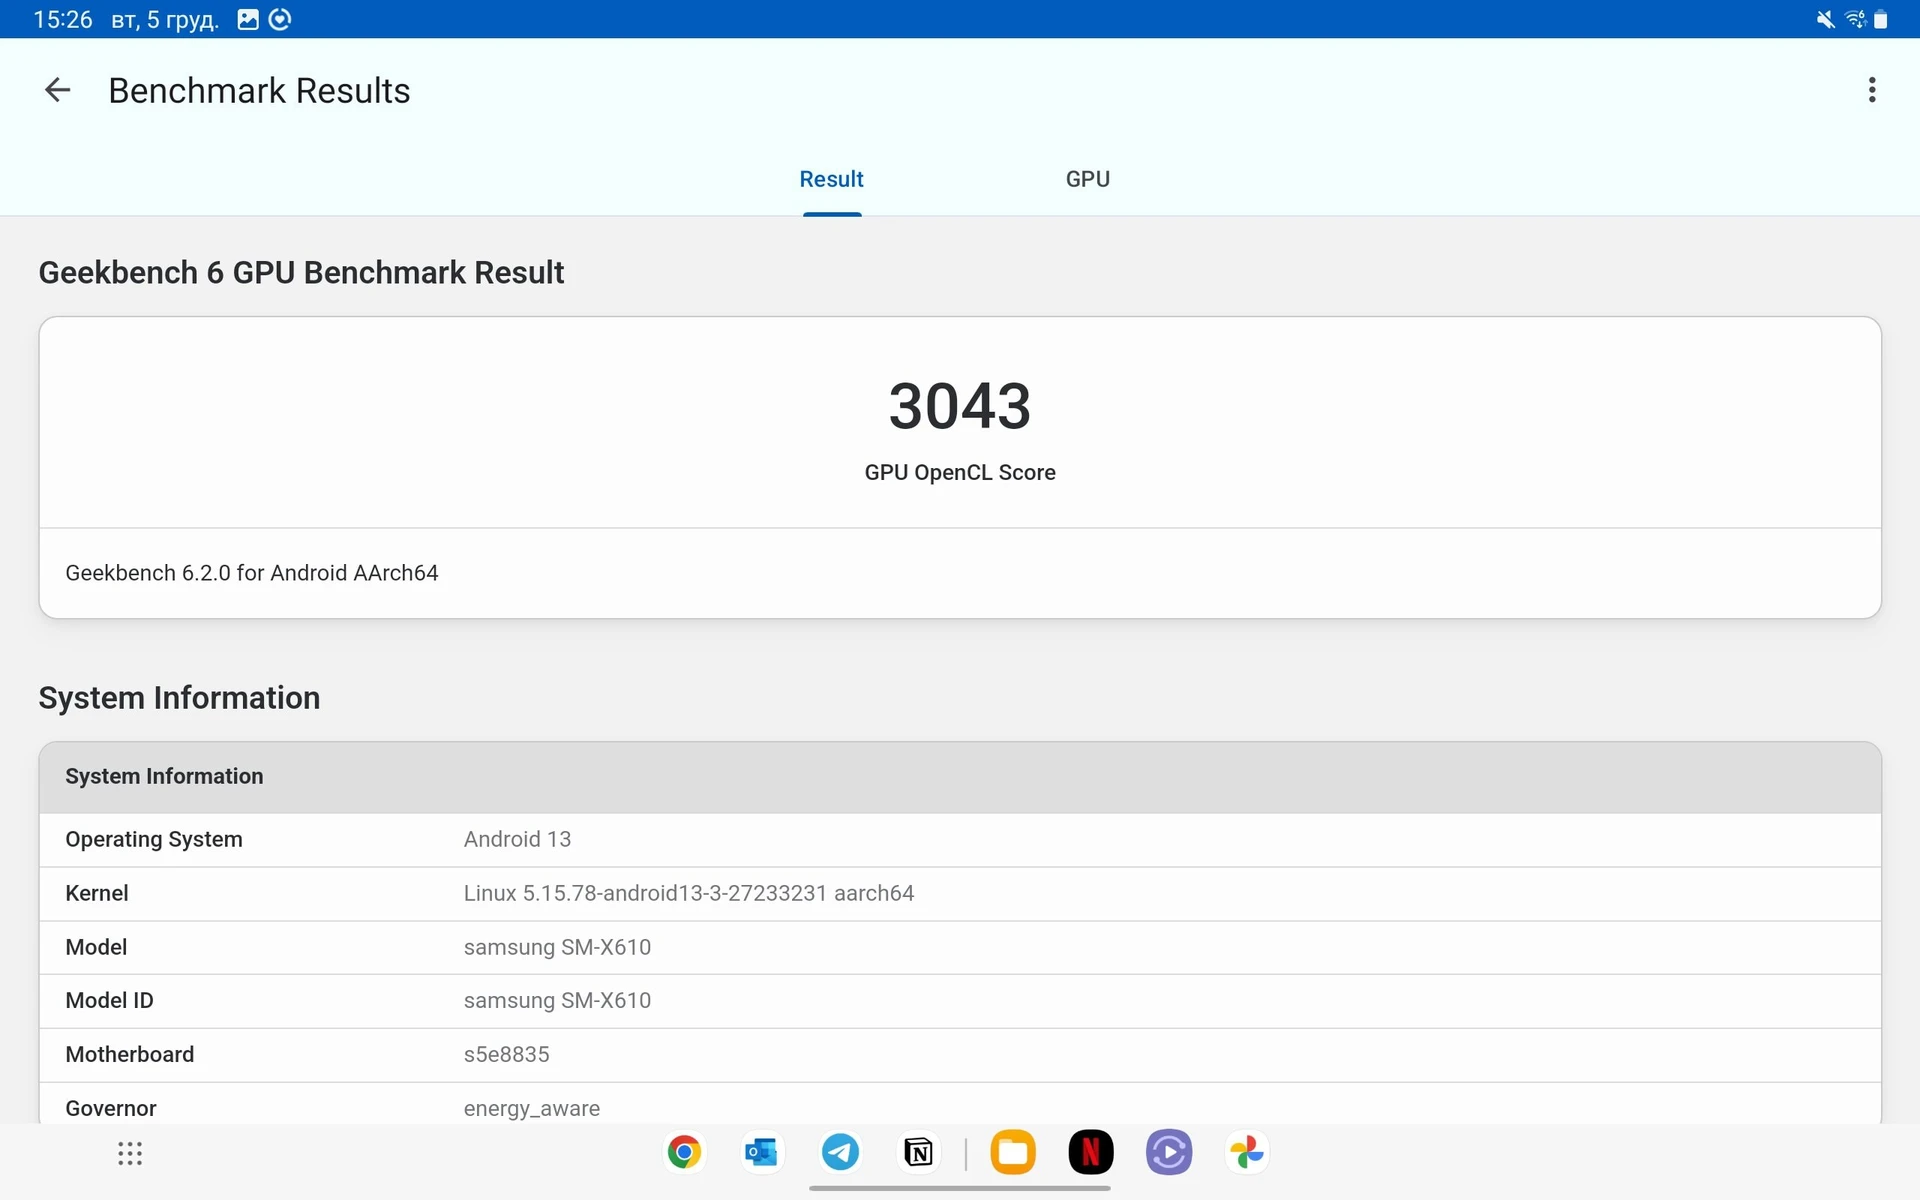Image resolution: width=1920 pixels, height=1200 pixels.
Task: Select the s5e8835 motherboard value
Action: tap(506, 1054)
